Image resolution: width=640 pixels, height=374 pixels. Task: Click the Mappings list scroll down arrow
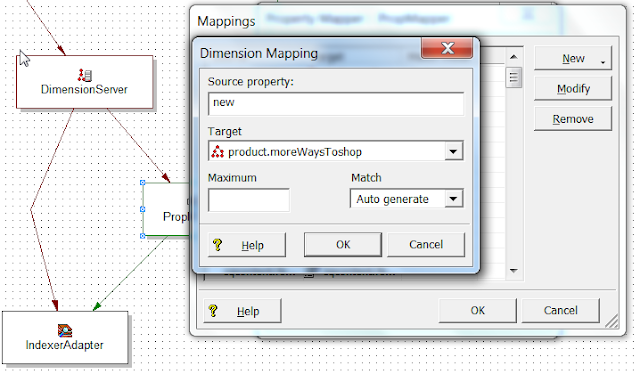(514, 271)
